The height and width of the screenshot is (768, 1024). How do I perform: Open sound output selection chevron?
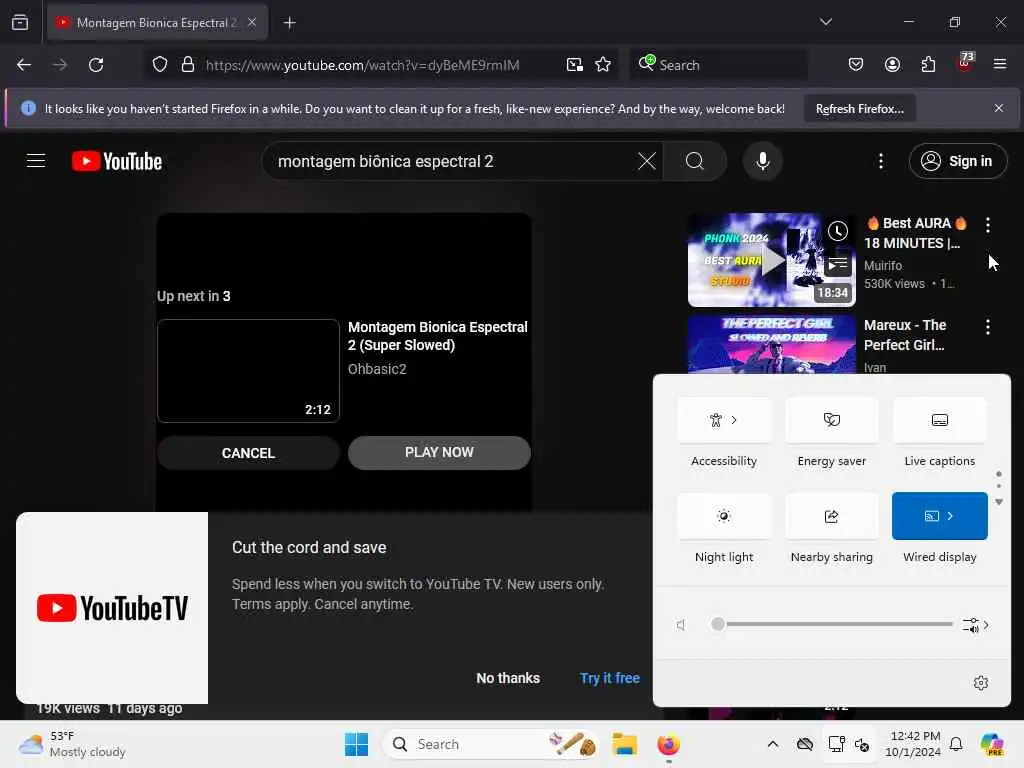click(x=976, y=625)
